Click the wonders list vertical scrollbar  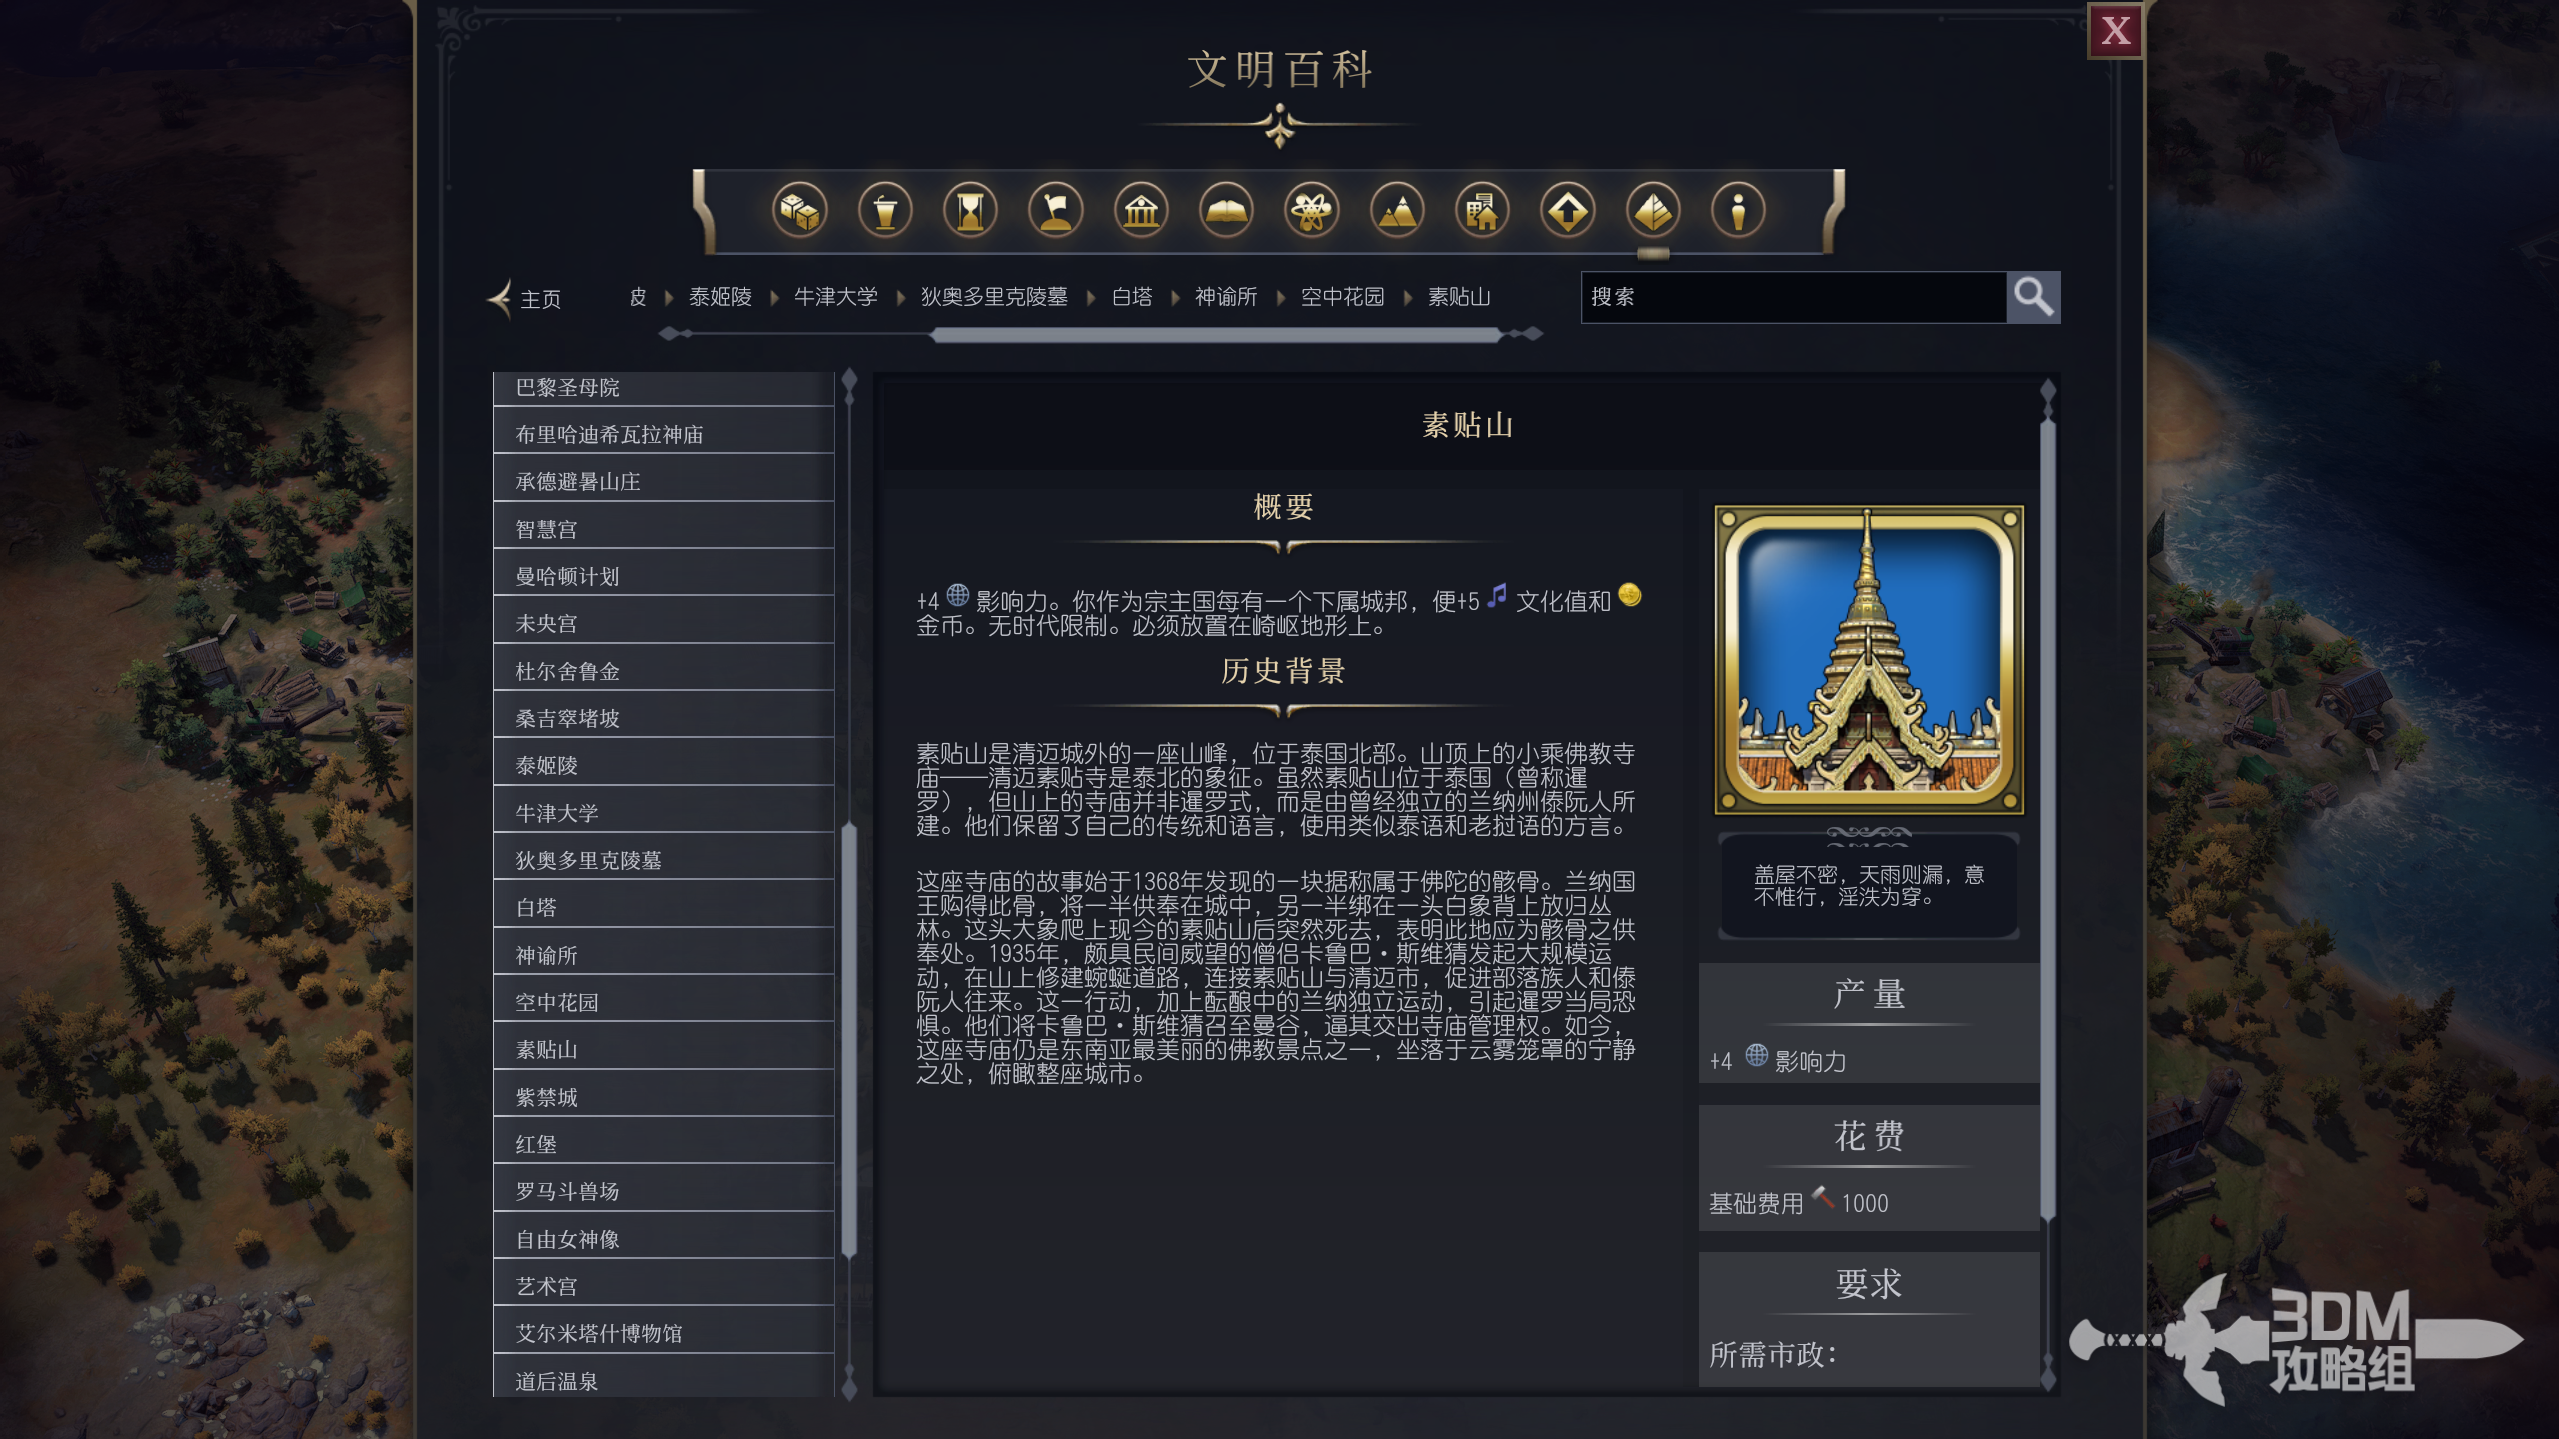pyautogui.click(x=849, y=1040)
